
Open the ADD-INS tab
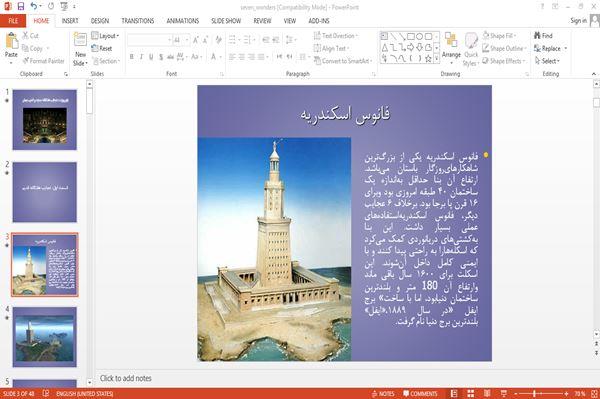click(319, 21)
